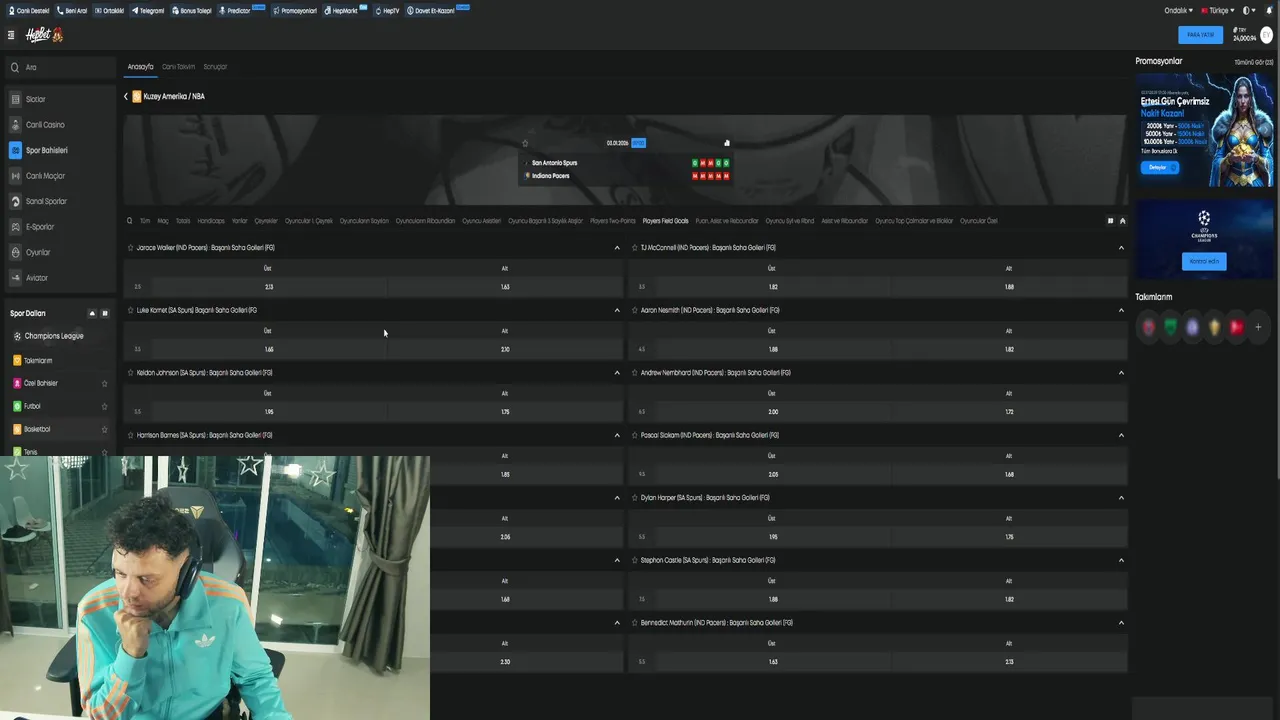Click the Beni Ara phone shortcut
Viewport: 1280px width, 720px height.
click(72, 10)
